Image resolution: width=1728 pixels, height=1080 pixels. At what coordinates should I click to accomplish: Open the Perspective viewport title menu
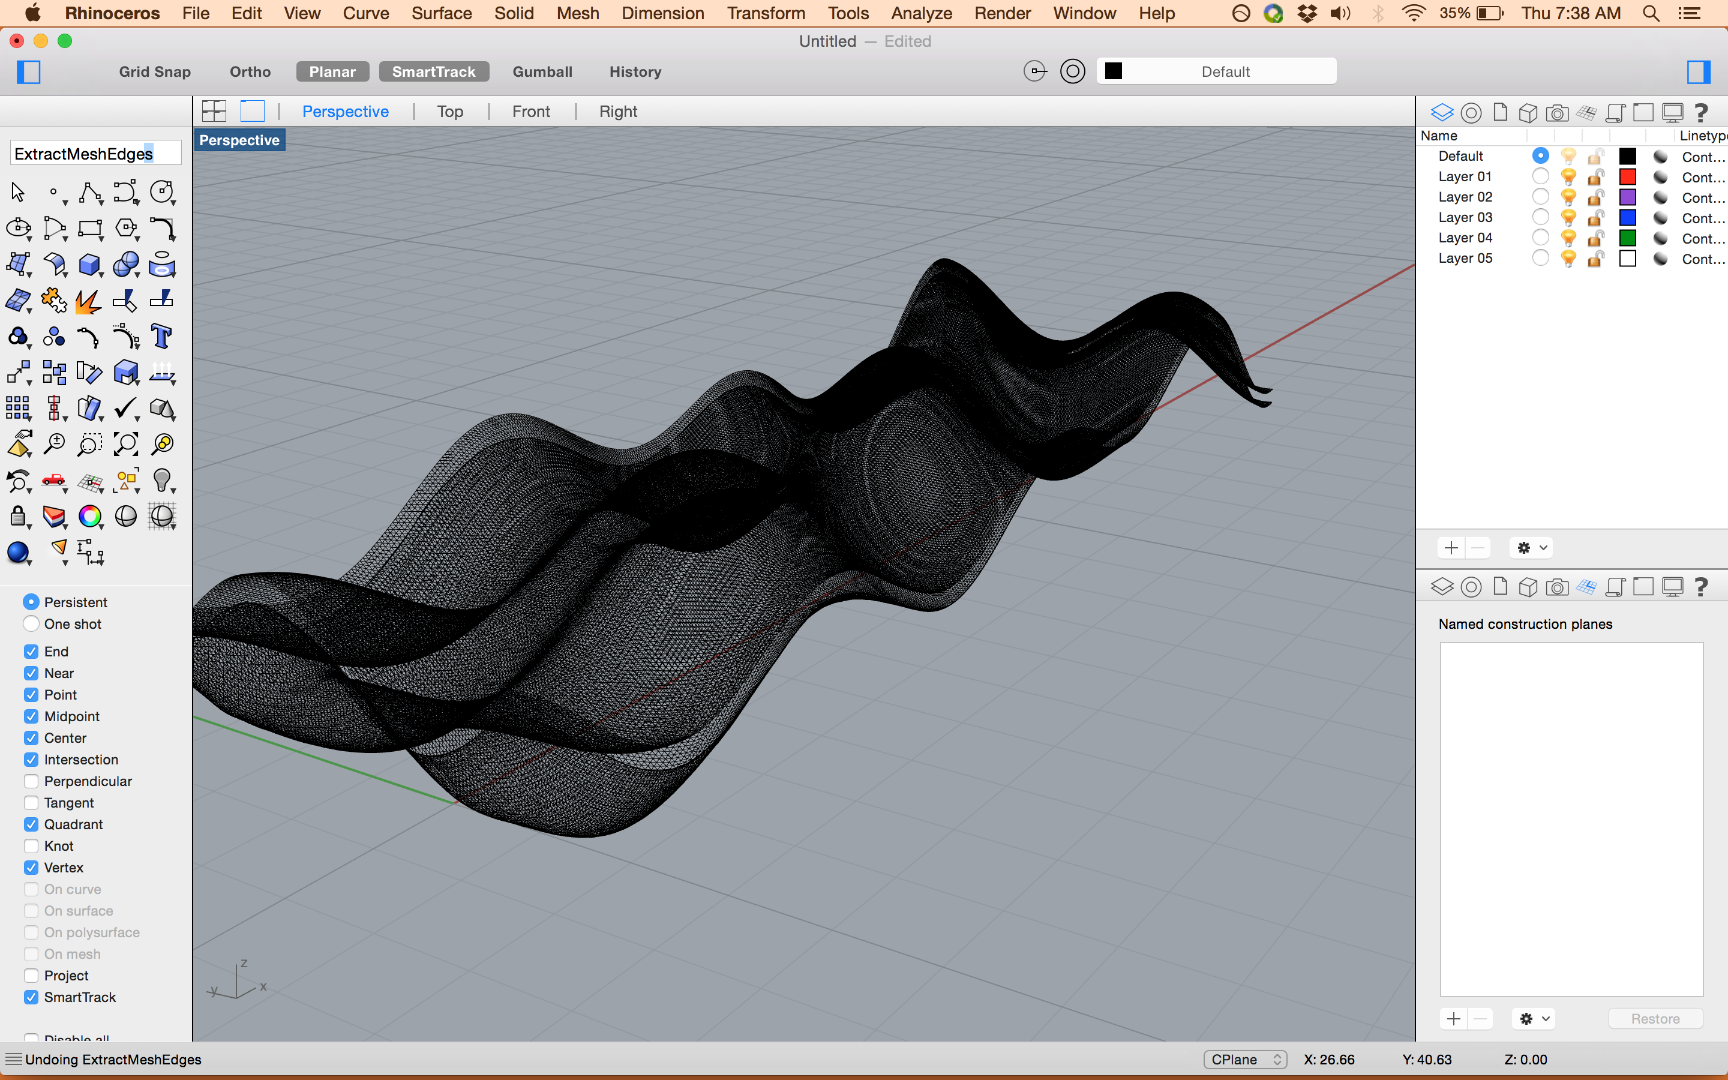coord(239,140)
